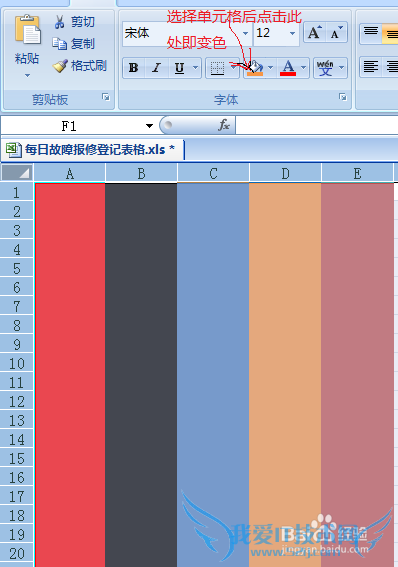Image resolution: width=398 pixels, height=567 pixels.
Task: Select row 1 header
Action: coord(17,192)
